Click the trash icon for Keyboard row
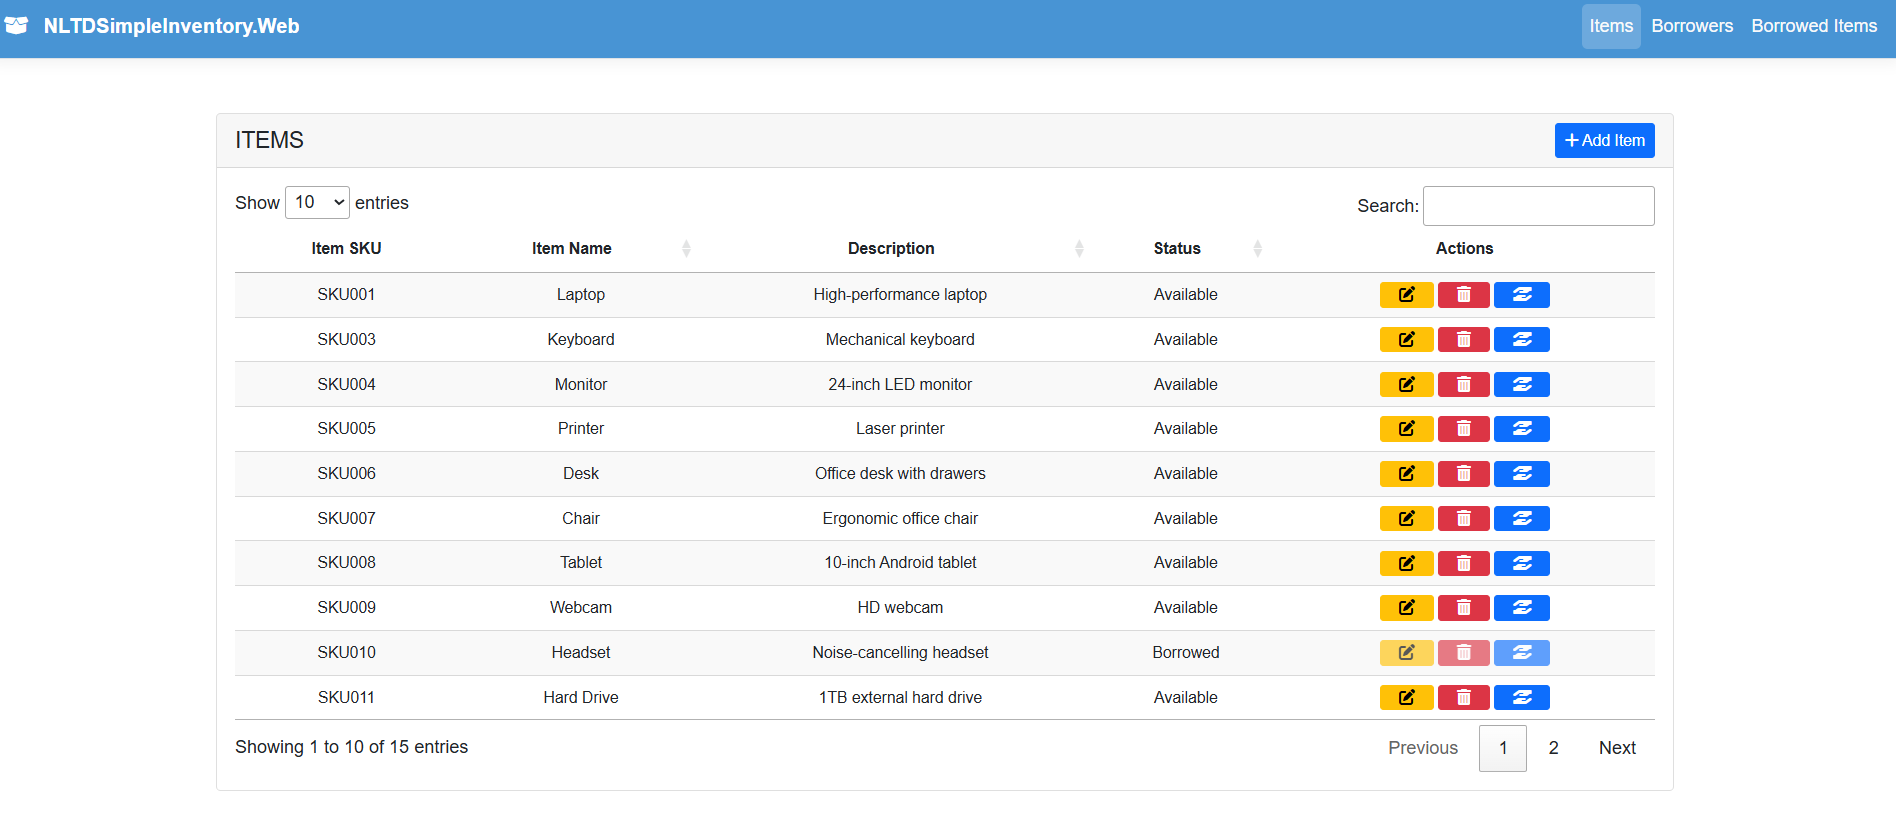Screen dimensions: 1896x840 click(x=1463, y=340)
